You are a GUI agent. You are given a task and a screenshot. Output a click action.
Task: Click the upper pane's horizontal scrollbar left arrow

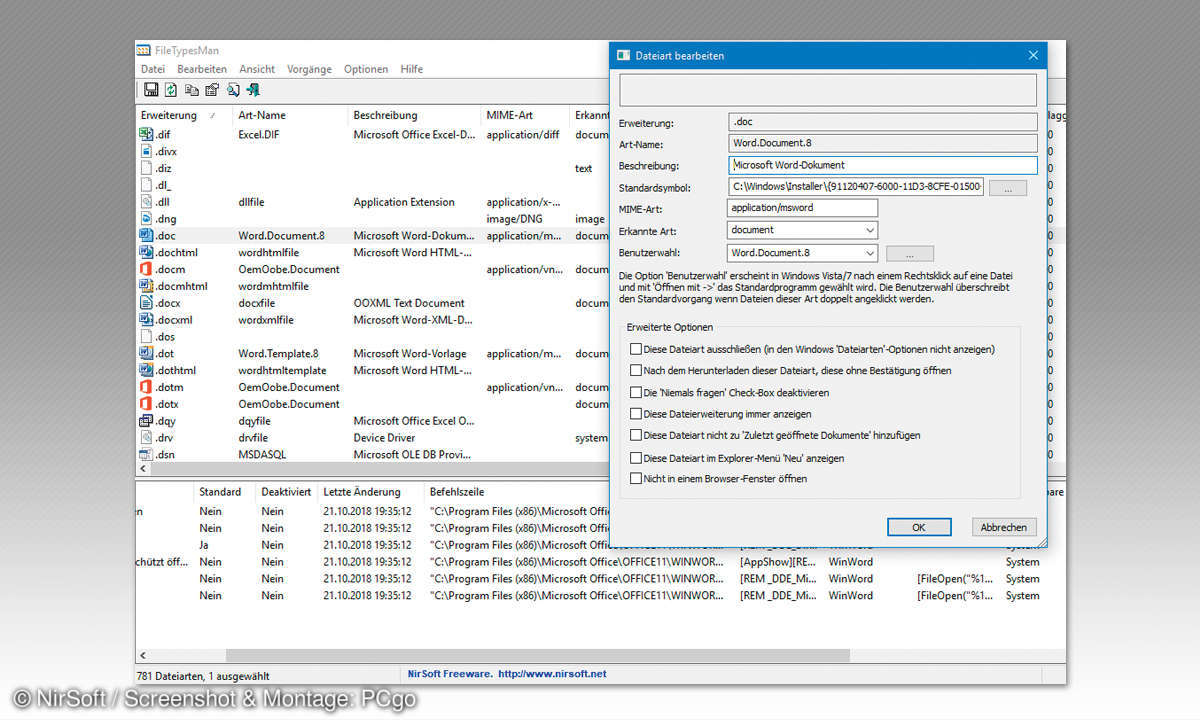click(142, 469)
